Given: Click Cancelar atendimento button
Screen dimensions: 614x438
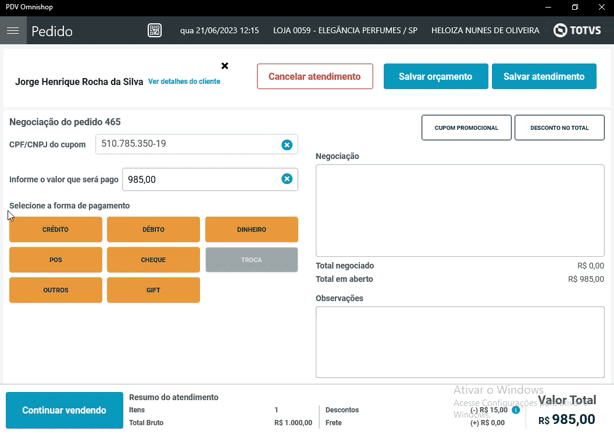Looking at the screenshot, I should [x=315, y=76].
